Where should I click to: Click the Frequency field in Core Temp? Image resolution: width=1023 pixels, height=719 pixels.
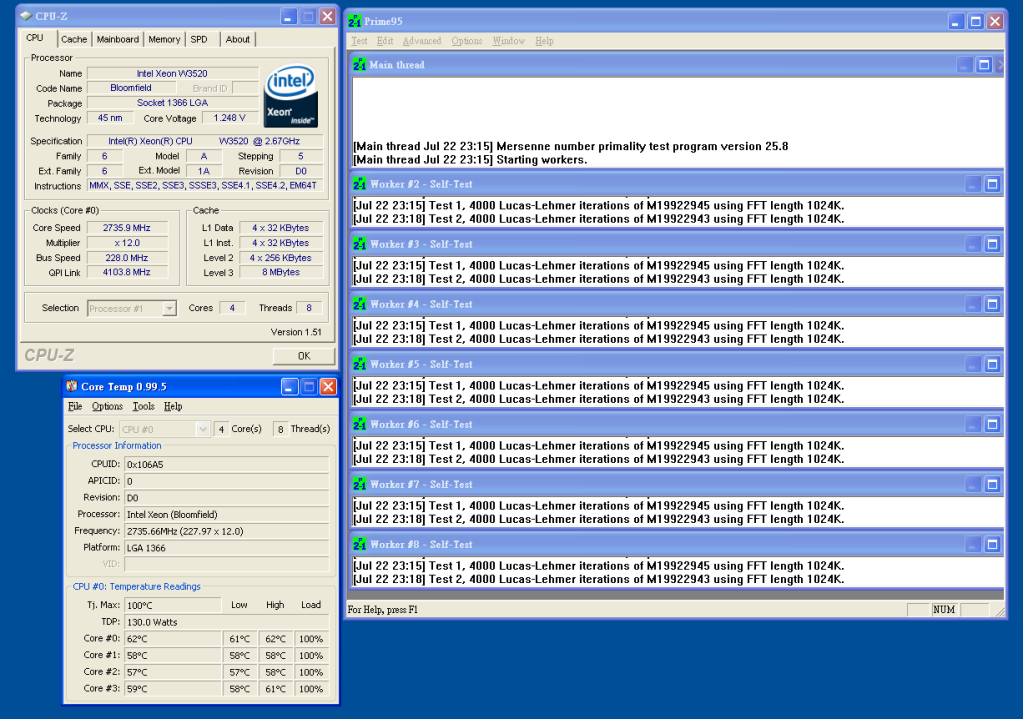point(226,531)
